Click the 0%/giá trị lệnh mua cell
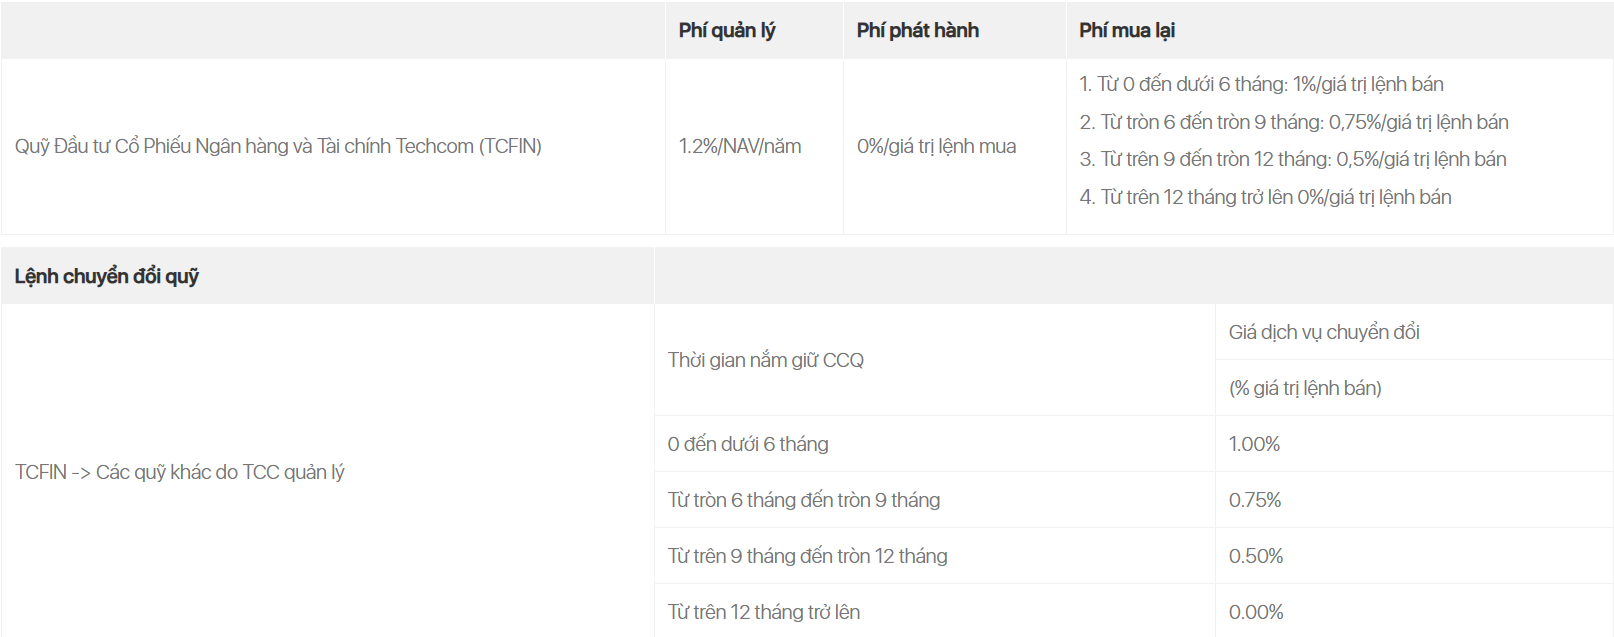The height and width of the screenshot is (637, 1614). [936, 146]
